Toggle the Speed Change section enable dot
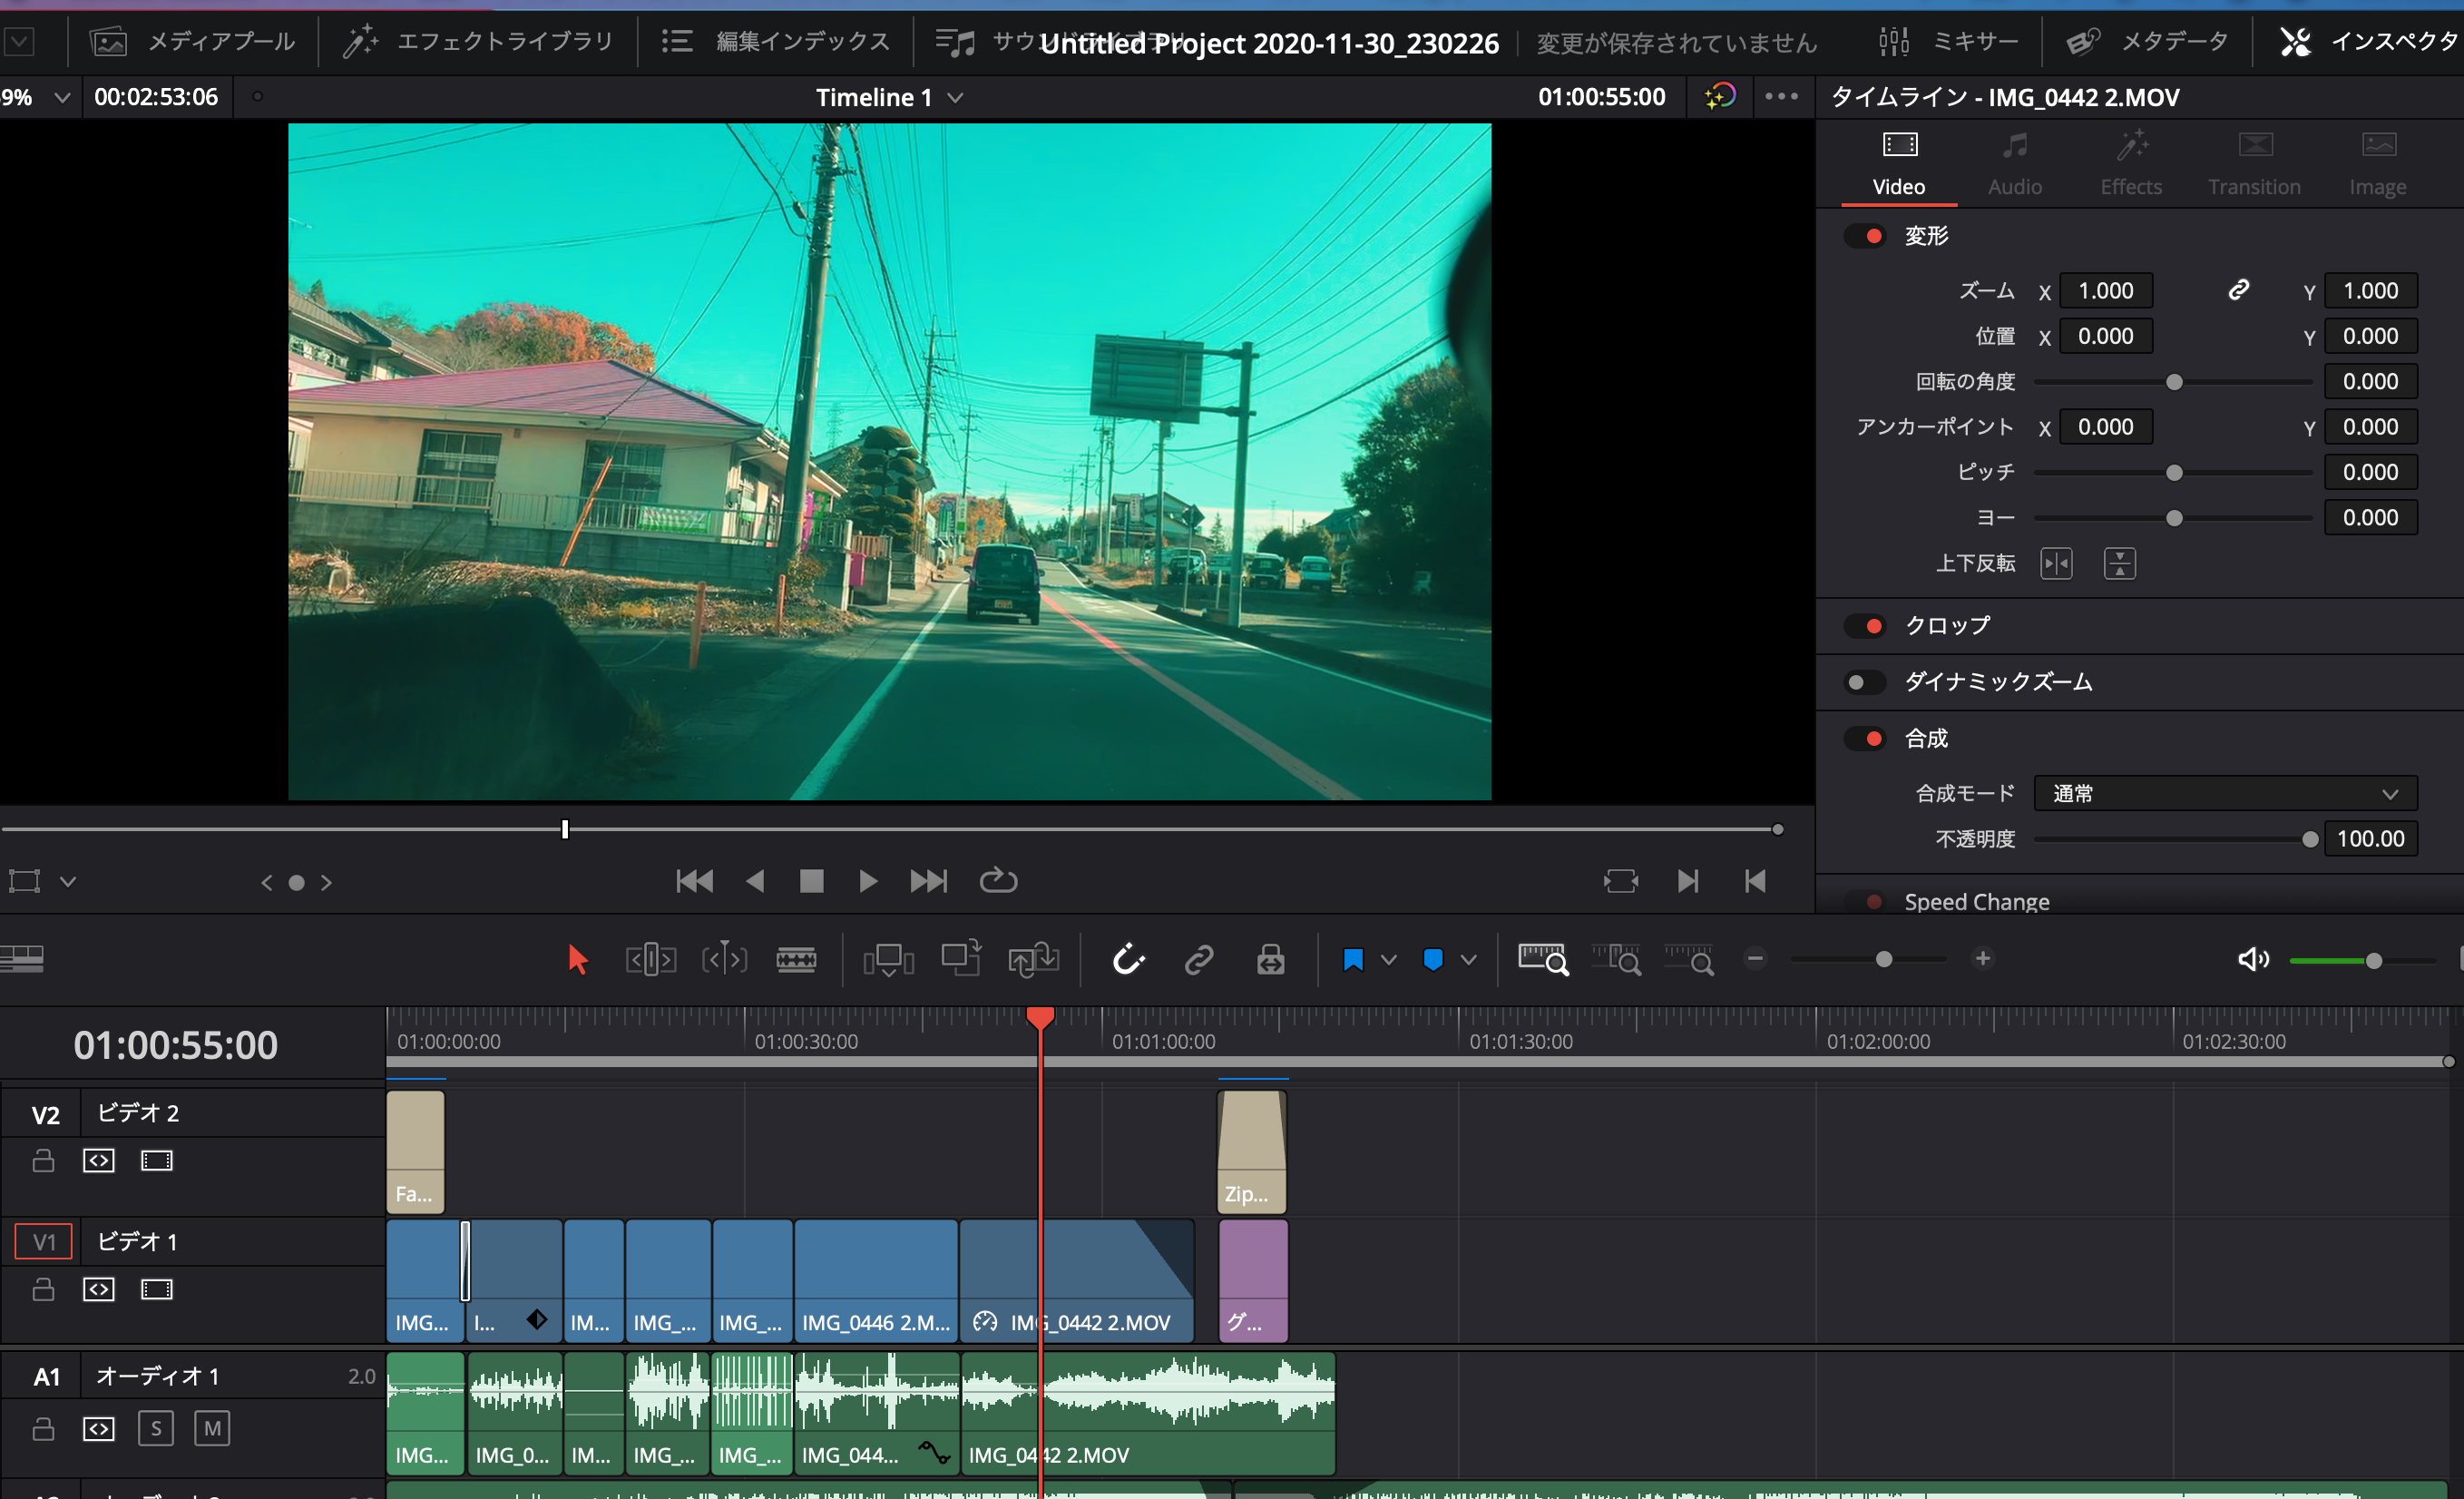The height and width of the screenshot is (1499, 2464). [x=1869, y=899]
